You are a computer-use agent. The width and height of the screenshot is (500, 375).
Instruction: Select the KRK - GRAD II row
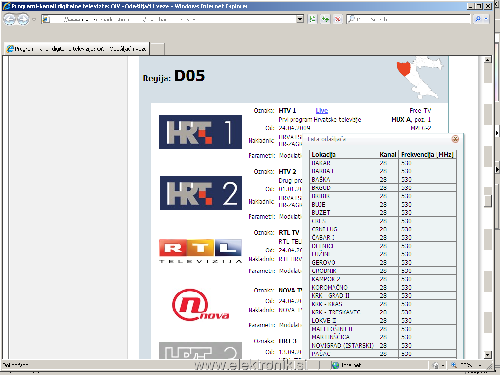point(382,296)
